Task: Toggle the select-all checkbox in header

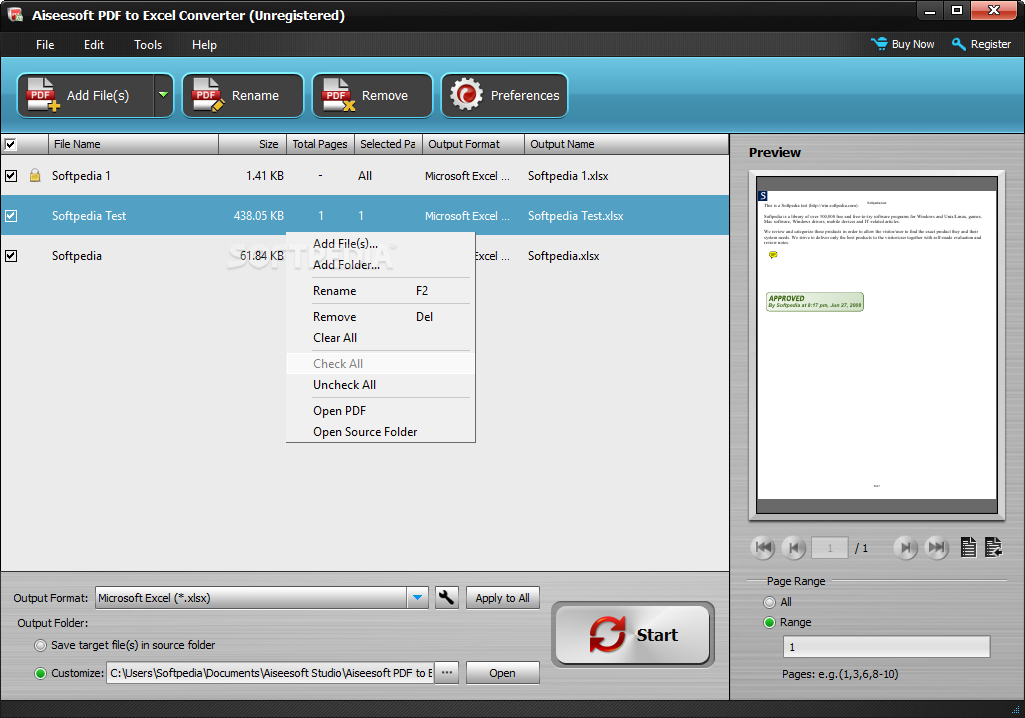Action: [10, 144]
